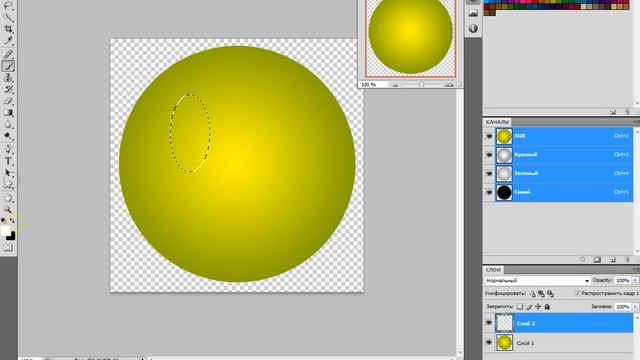Load channel as selection icon
The image size is (640, 360).
pyautogui.click(x=582, y=260)
